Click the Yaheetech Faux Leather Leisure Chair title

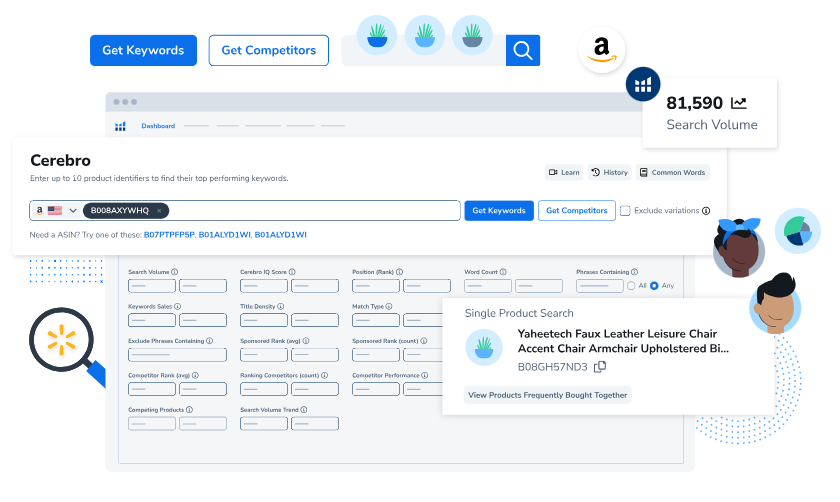click(623, 341)
